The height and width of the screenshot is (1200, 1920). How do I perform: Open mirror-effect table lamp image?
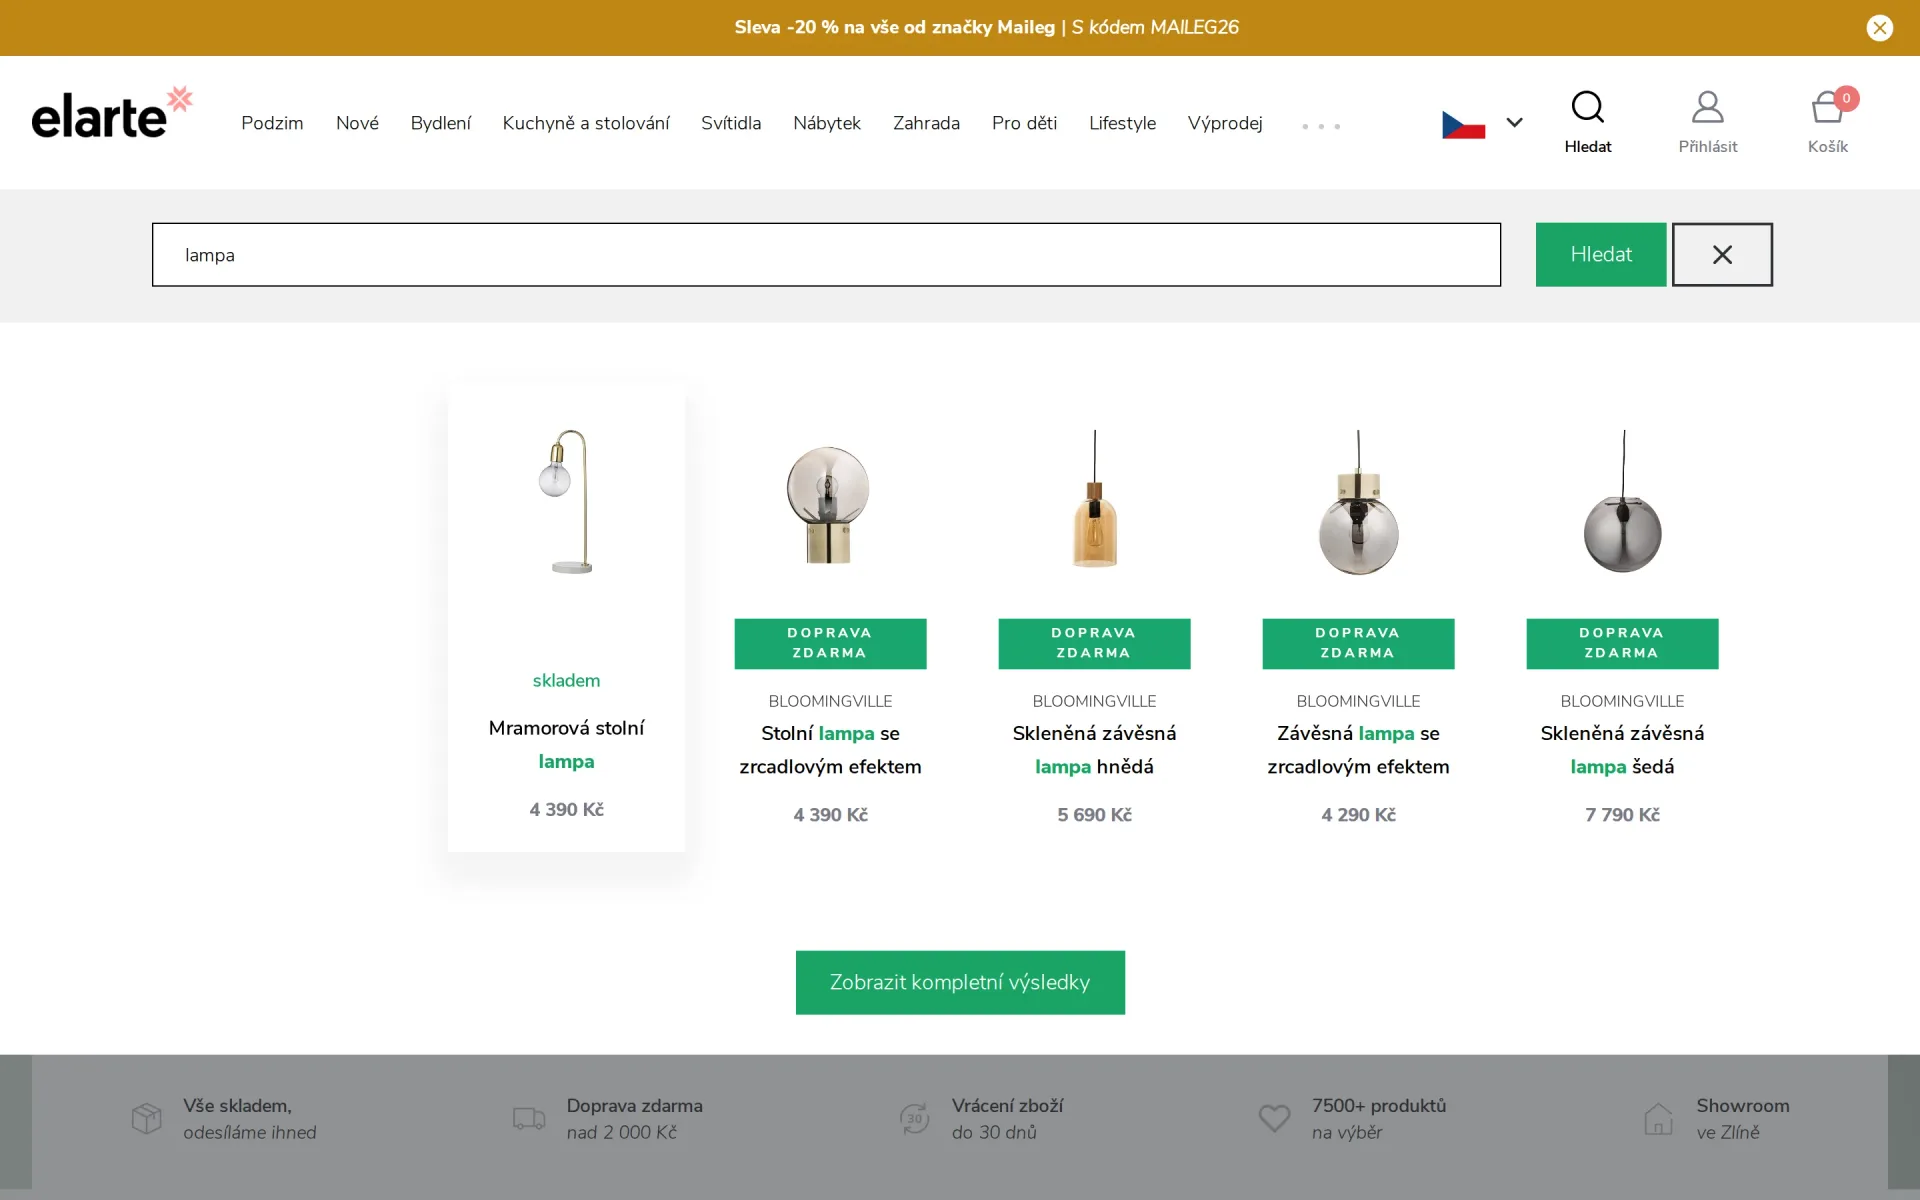point(828,503)
